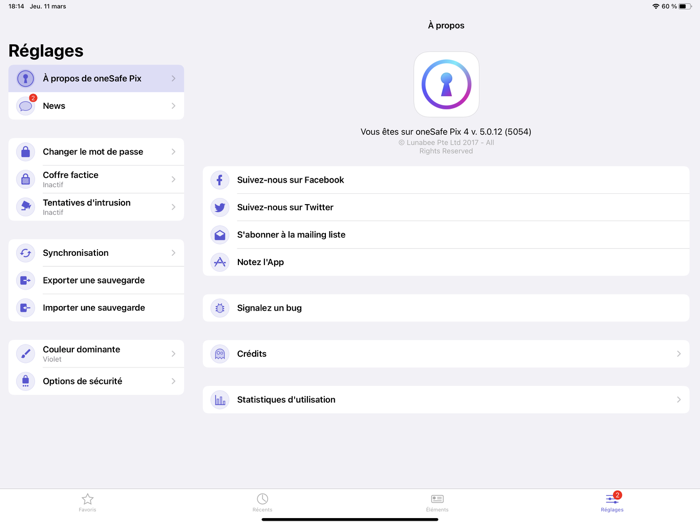Viewport: 700px width, 525px height.
Task: Open the Réglages tab
Action: 612,502
